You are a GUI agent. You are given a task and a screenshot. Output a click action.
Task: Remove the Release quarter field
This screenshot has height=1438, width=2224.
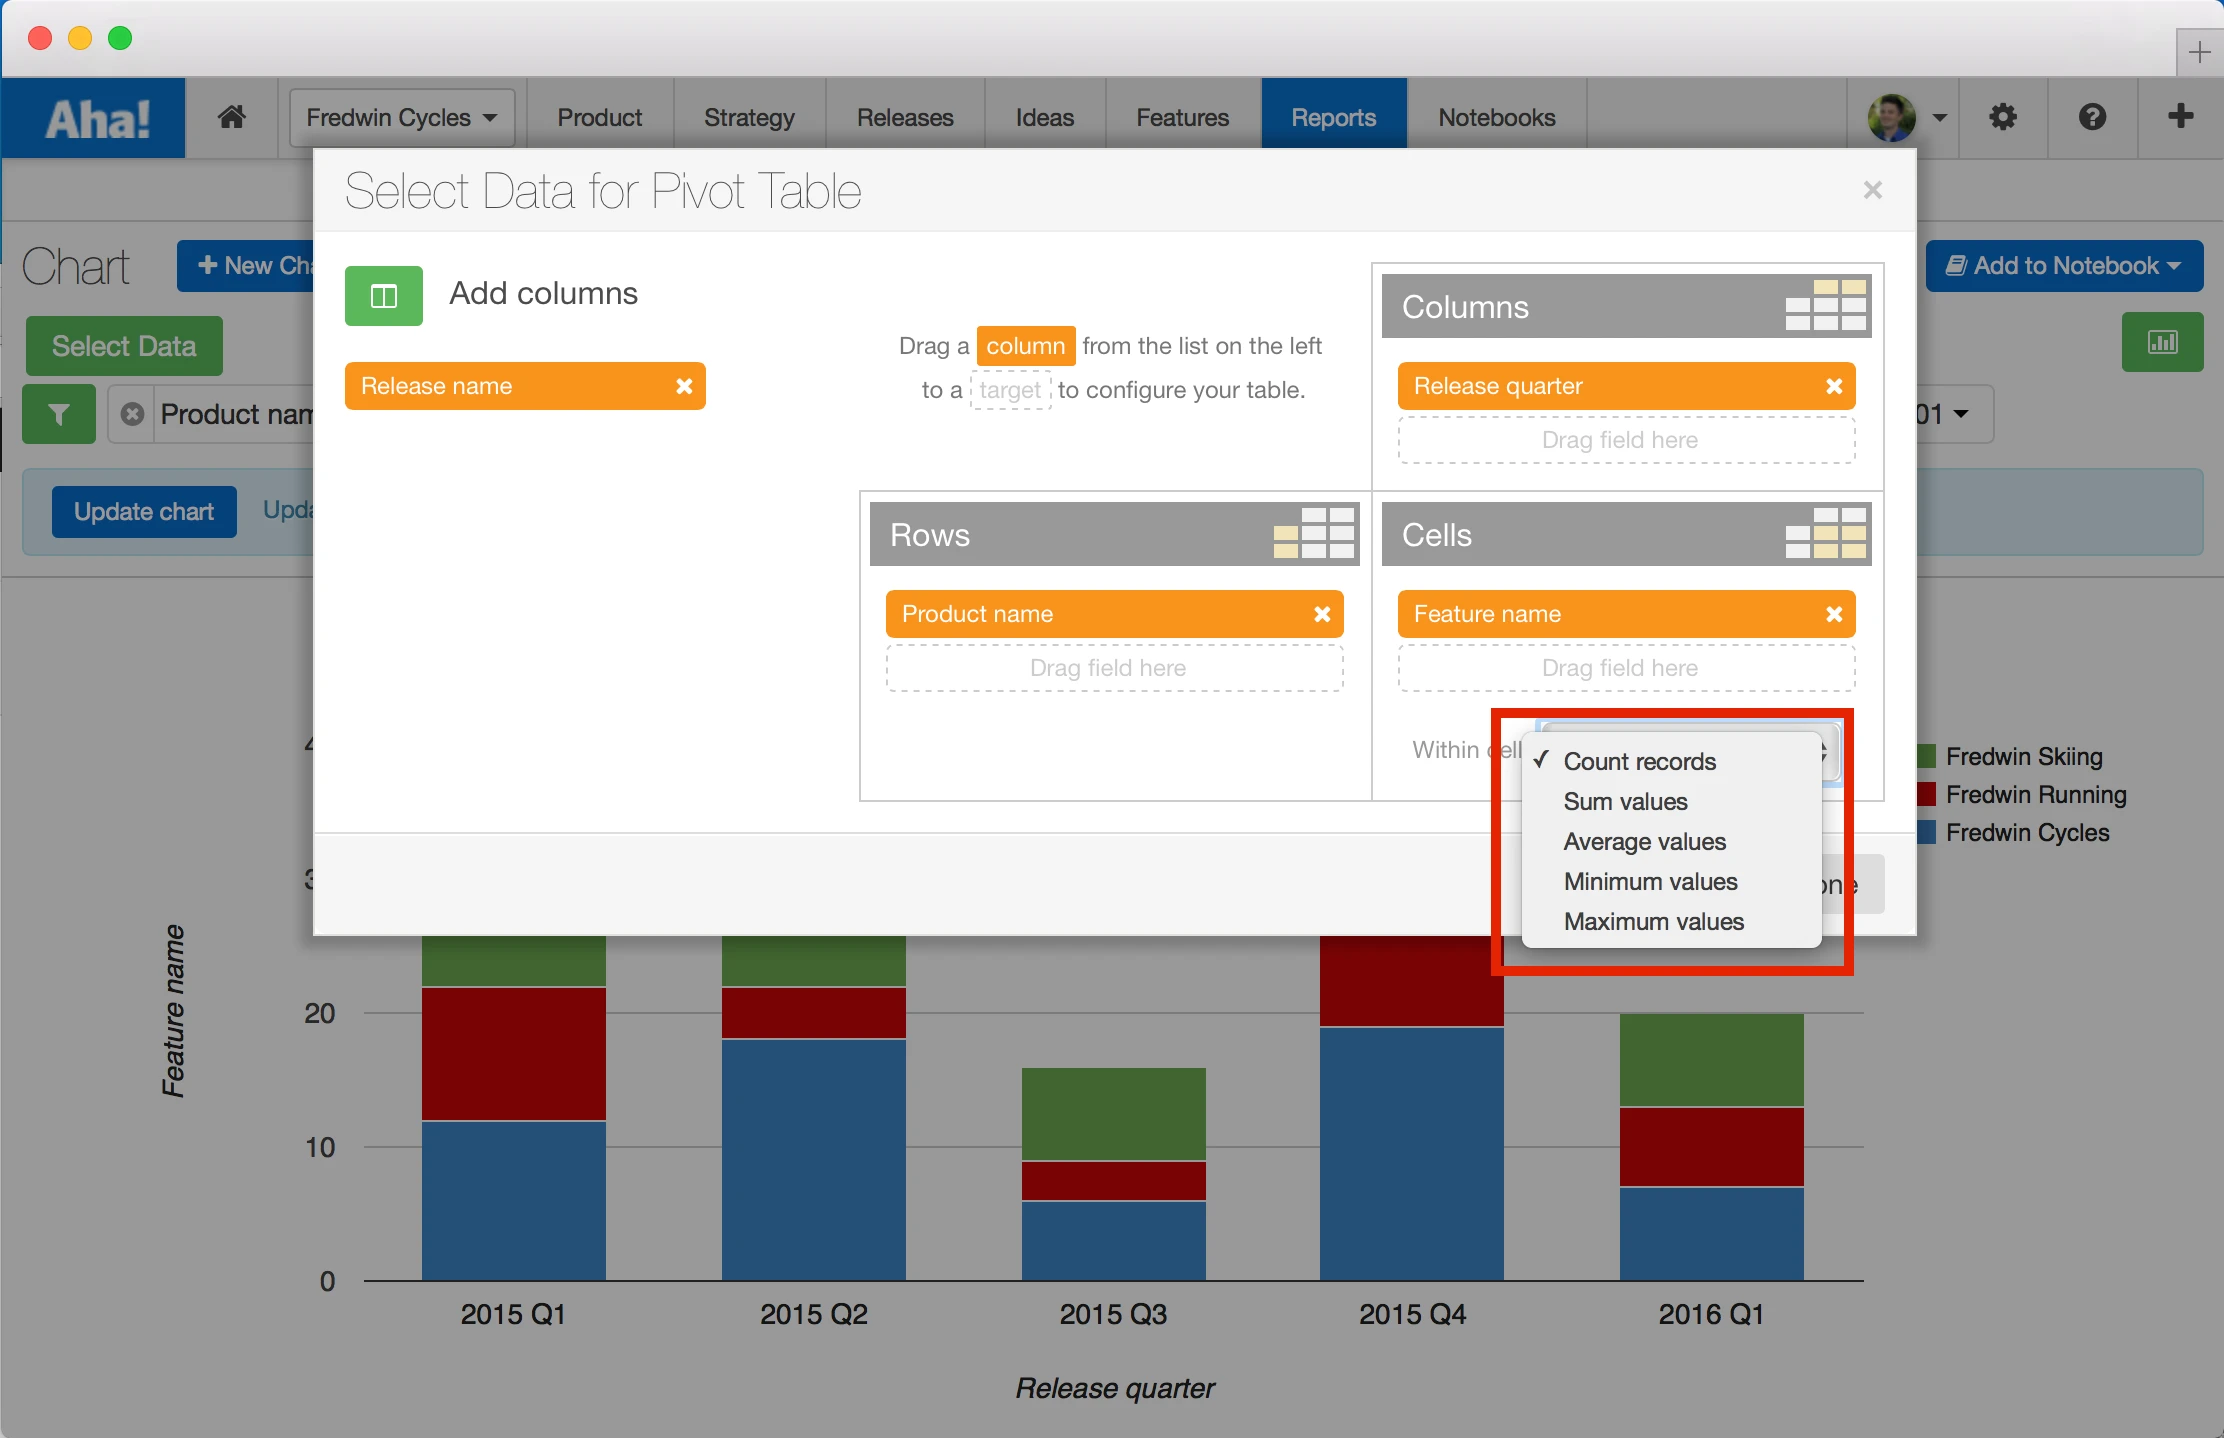click(x=1834, y=386)
